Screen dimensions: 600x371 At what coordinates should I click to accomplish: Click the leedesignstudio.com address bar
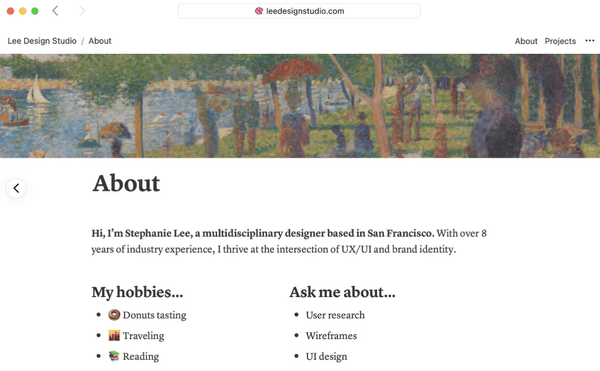coord(299,11)
